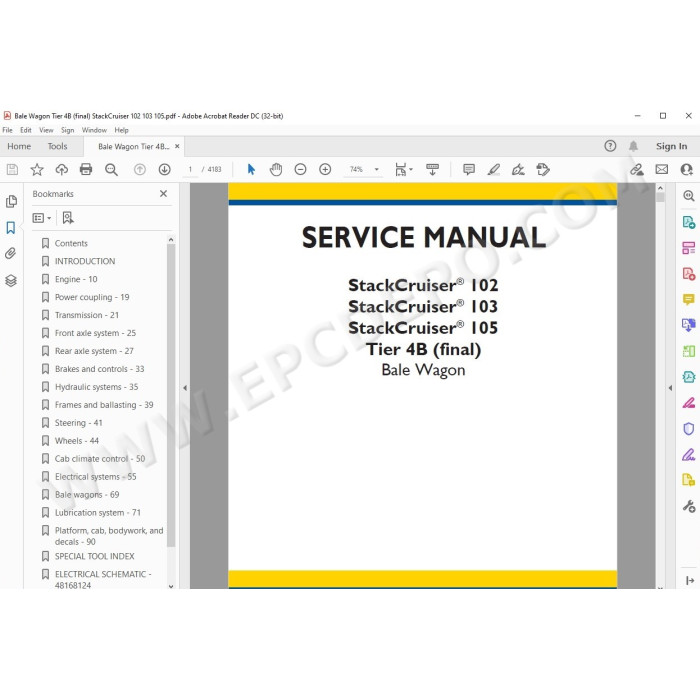The width and height of the screenshot is (700, 700).
Task: Add a new bookmark icon
Action: tap(68, 218)
